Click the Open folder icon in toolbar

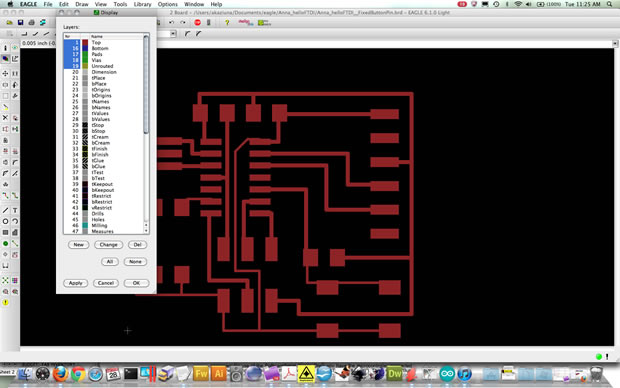point(9,23)
